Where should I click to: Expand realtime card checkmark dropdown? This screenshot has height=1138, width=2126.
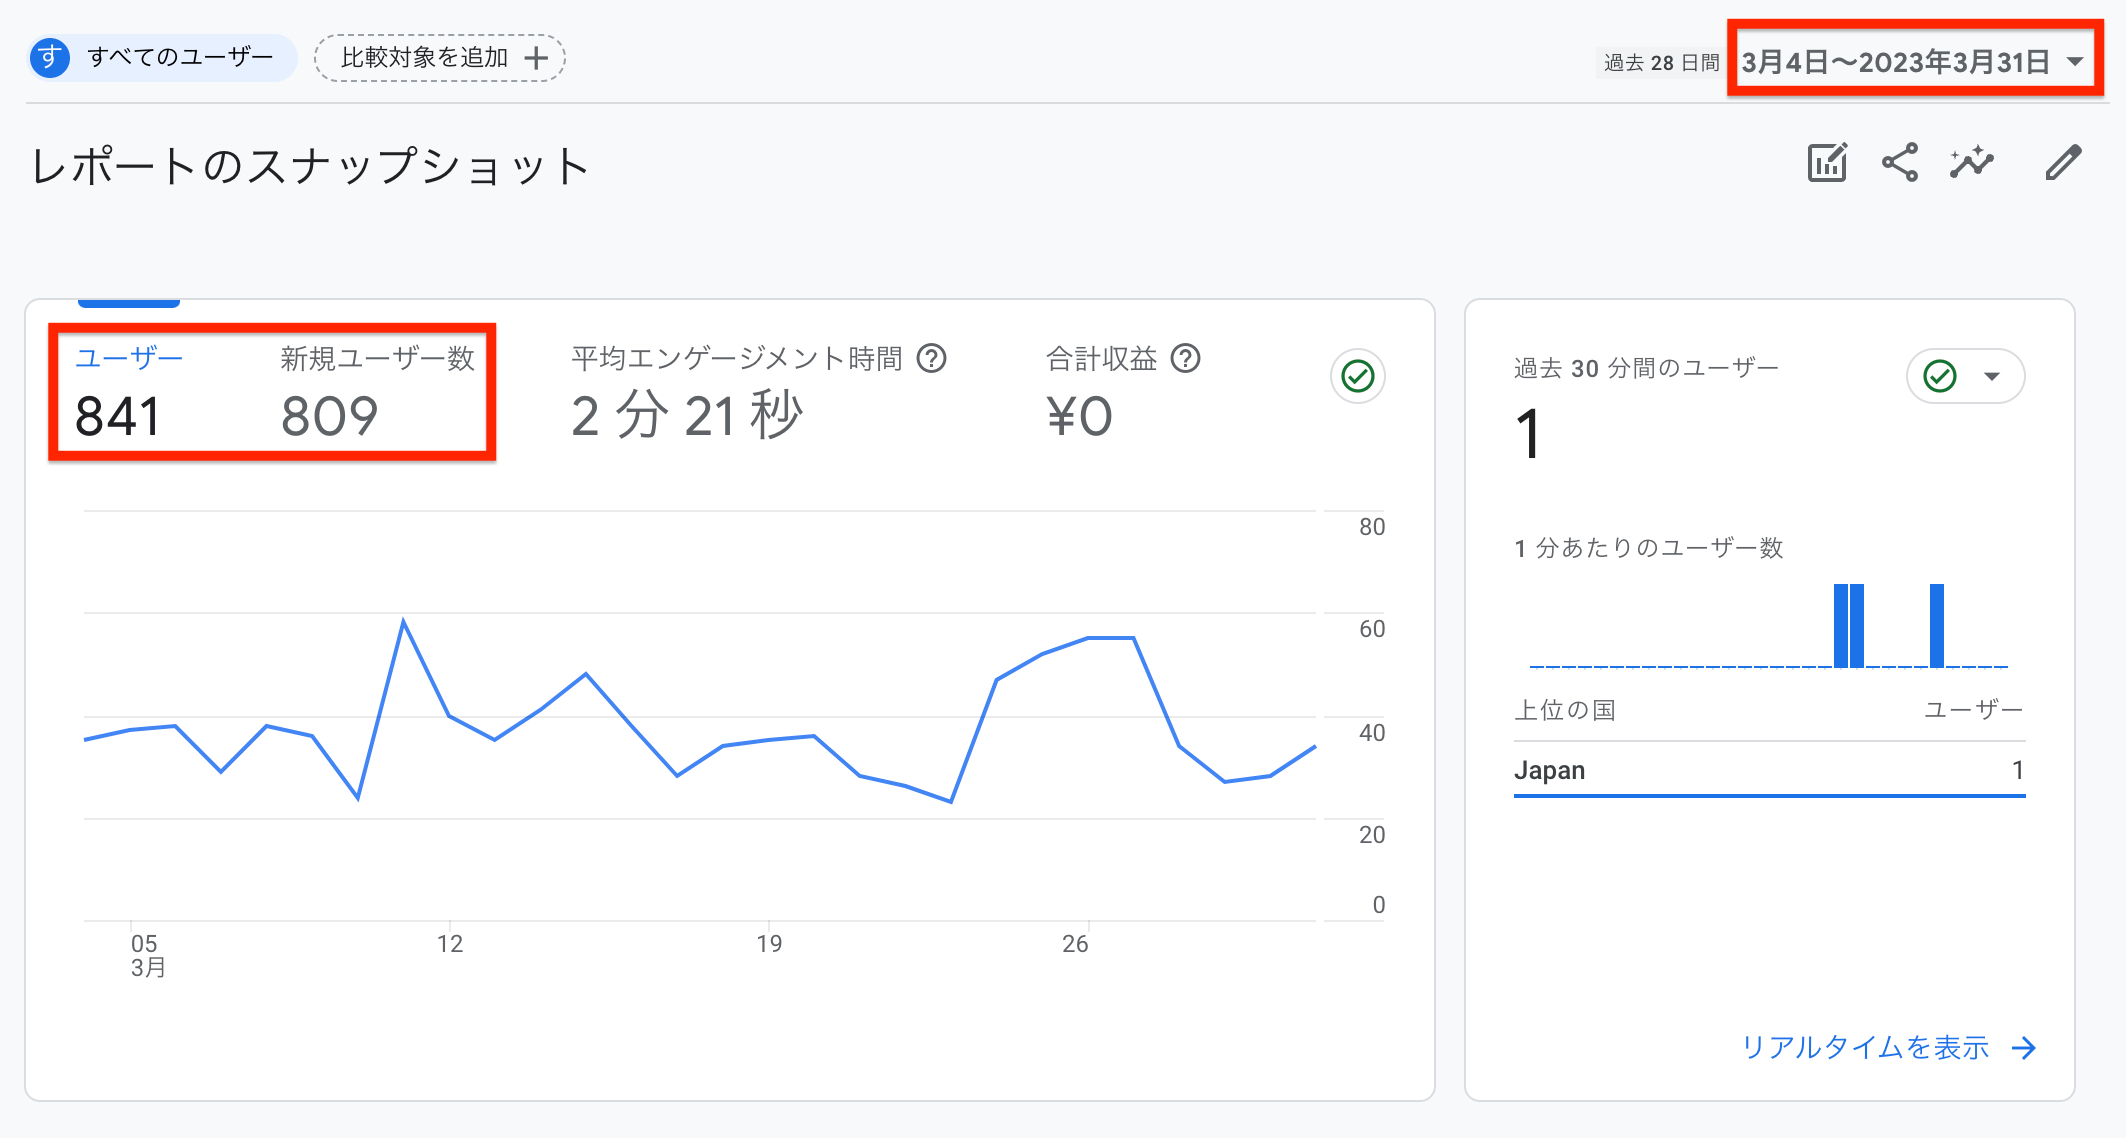pyautogui.click(x=1966, y=376)
